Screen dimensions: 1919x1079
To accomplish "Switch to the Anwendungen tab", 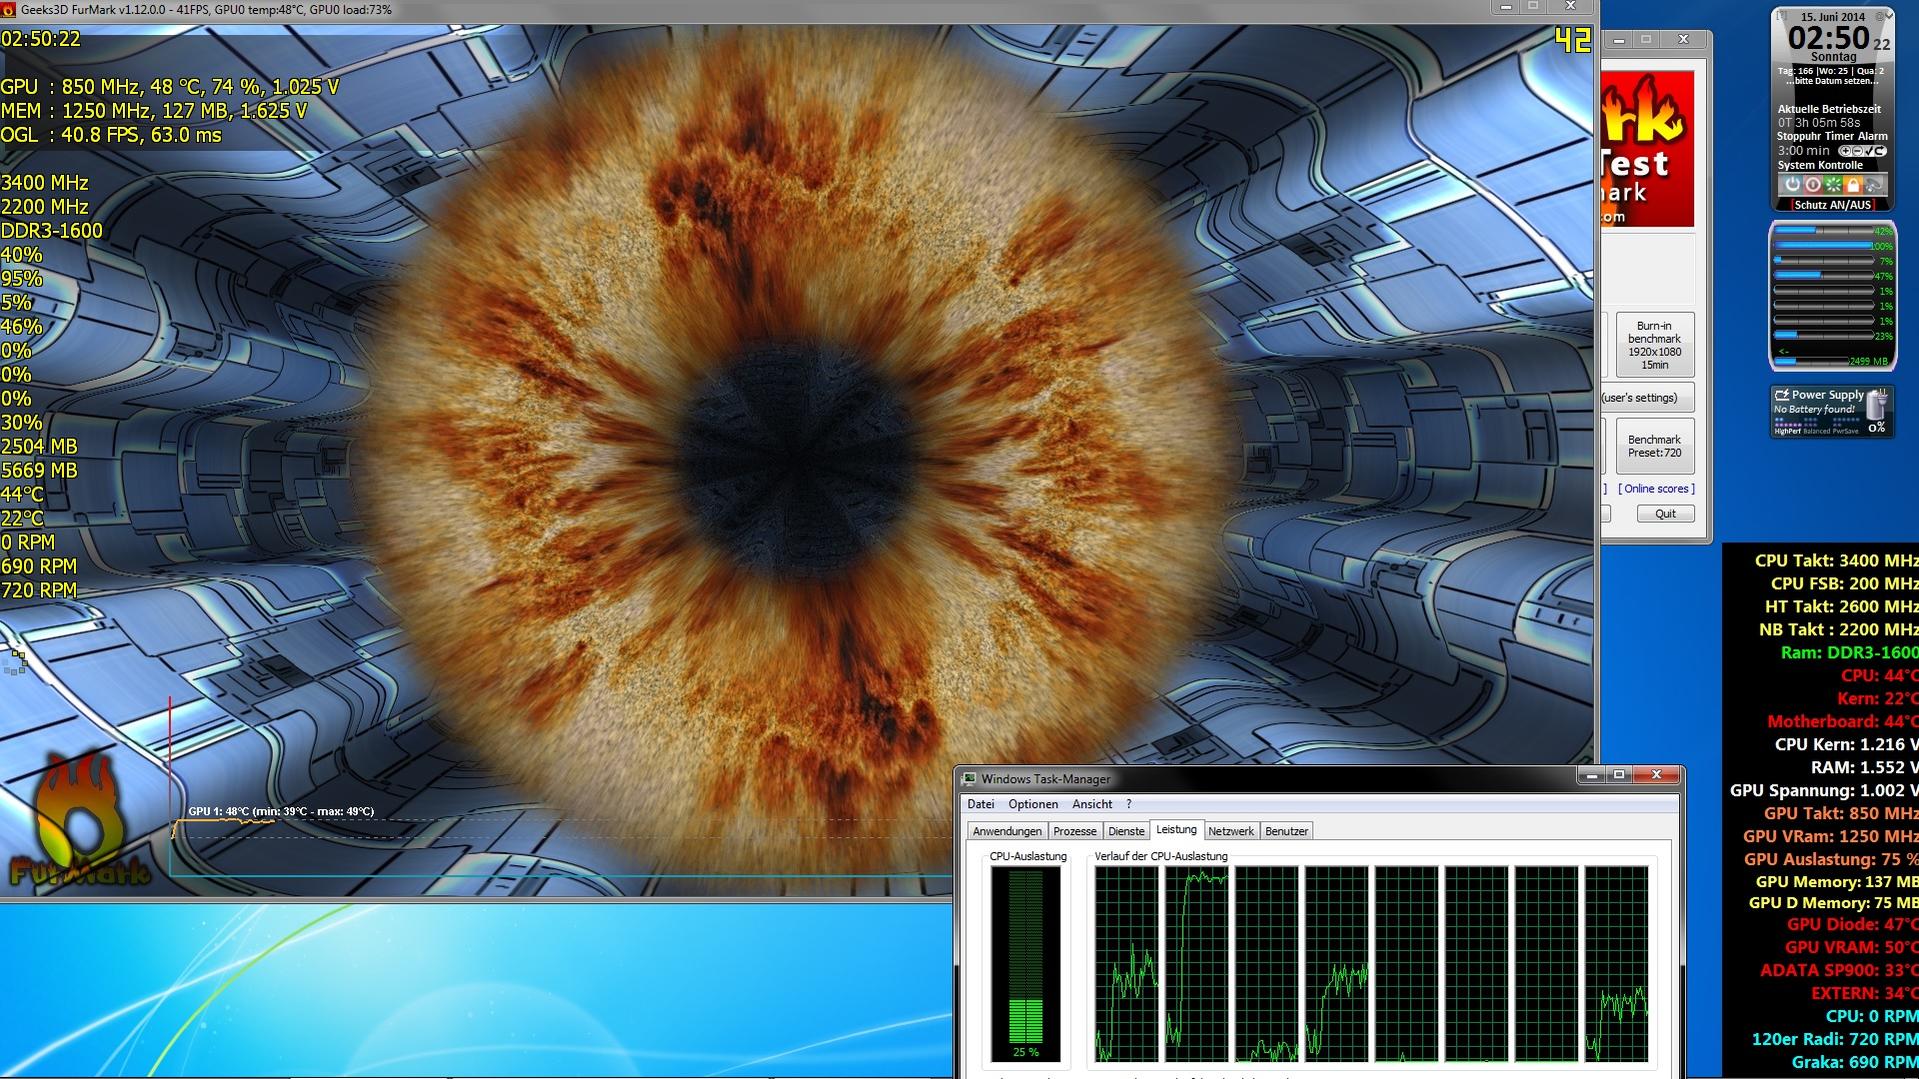I will [1007, 831].
